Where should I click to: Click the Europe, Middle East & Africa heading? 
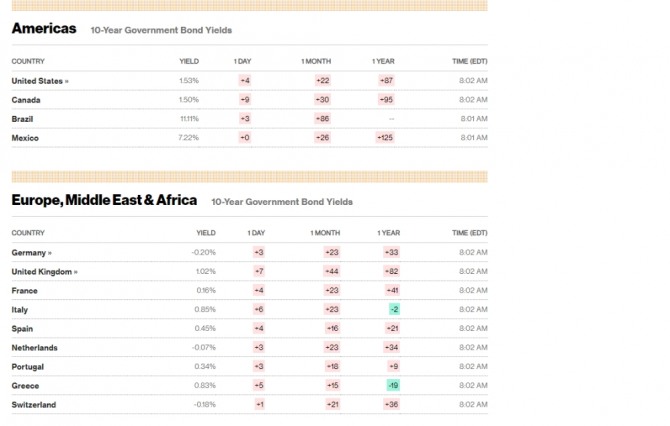click(104, 200)
